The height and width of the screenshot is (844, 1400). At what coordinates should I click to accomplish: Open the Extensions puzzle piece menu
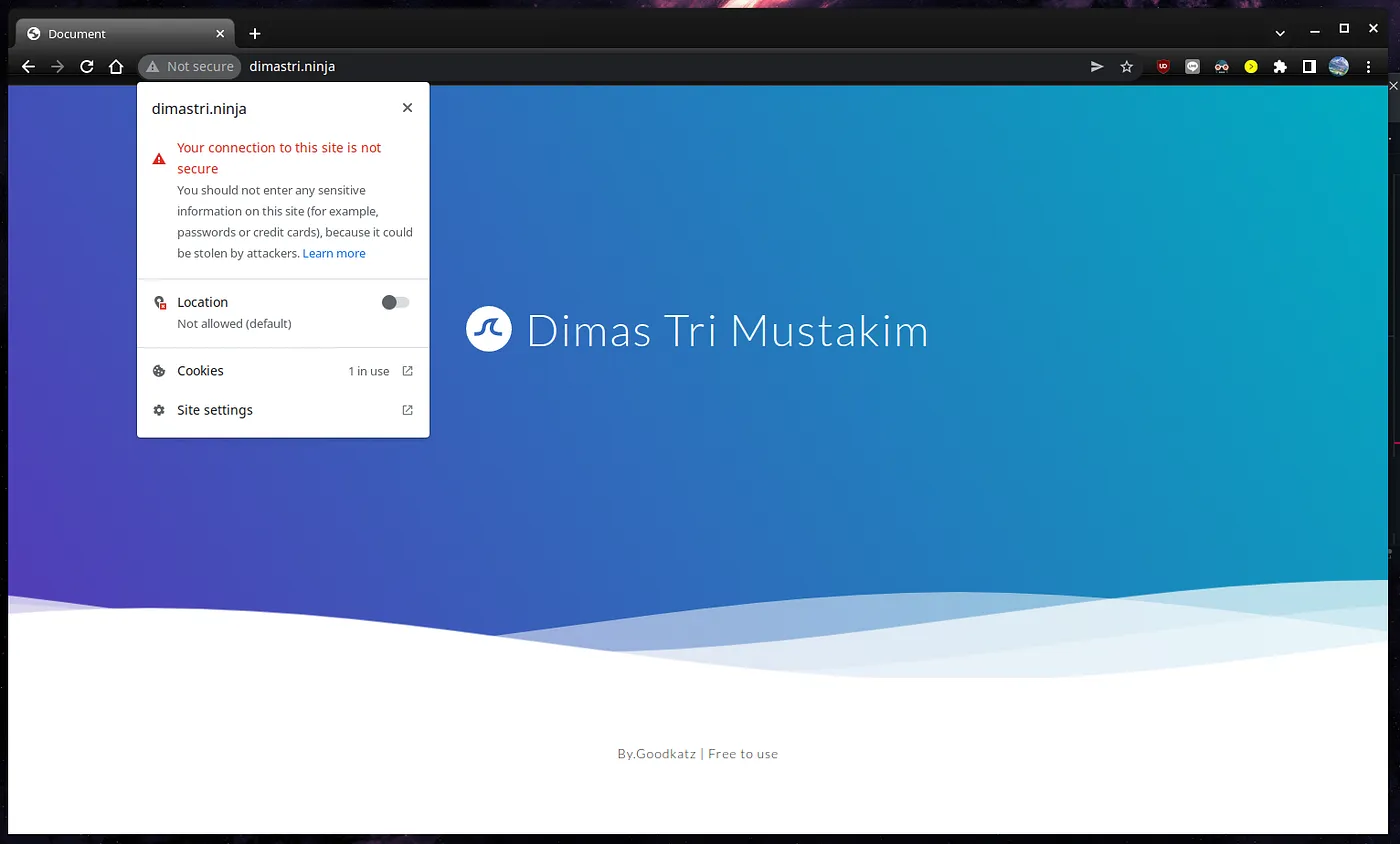1279,67
